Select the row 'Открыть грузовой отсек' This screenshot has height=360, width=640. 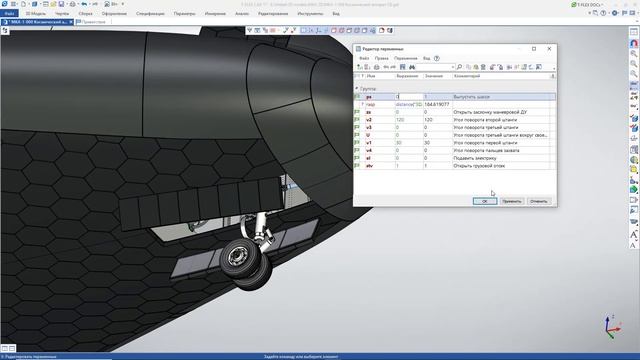point(455,166)
